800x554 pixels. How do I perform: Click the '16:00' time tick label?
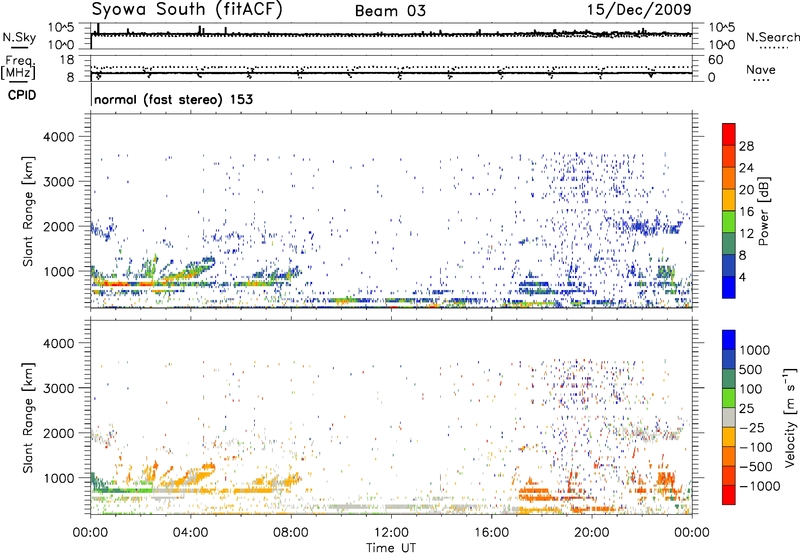[x=491, y=533]
